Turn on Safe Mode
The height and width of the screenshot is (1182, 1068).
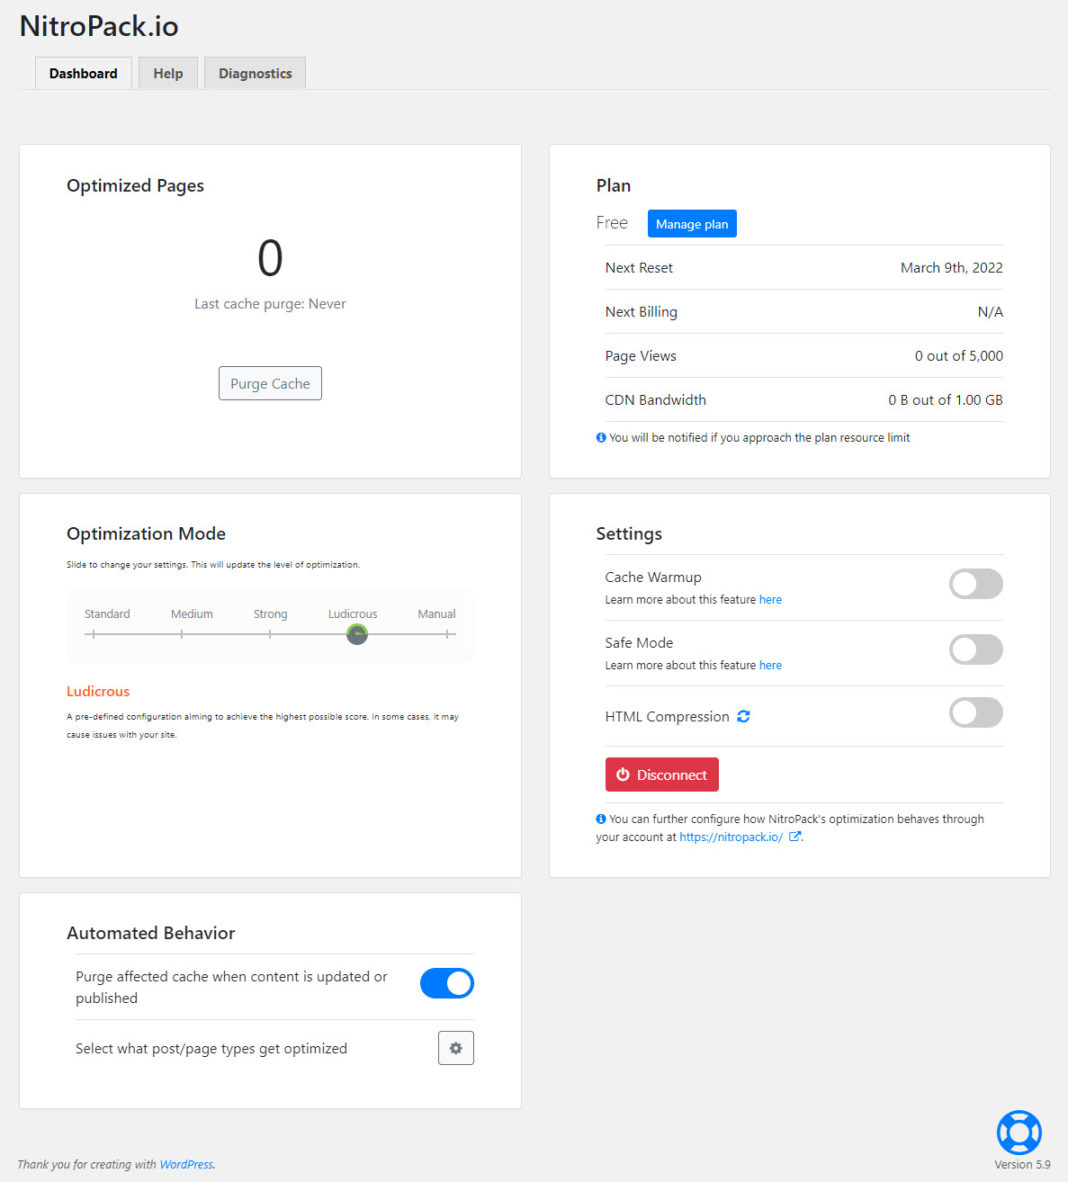pyautogui.click(x=975, y=649)
